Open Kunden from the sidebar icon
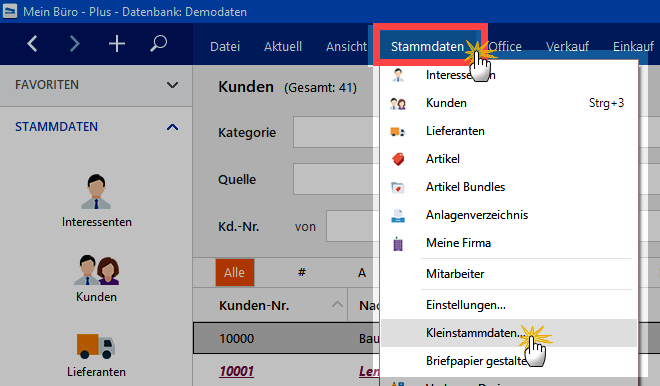660x386 pixels. coord(96,270)
